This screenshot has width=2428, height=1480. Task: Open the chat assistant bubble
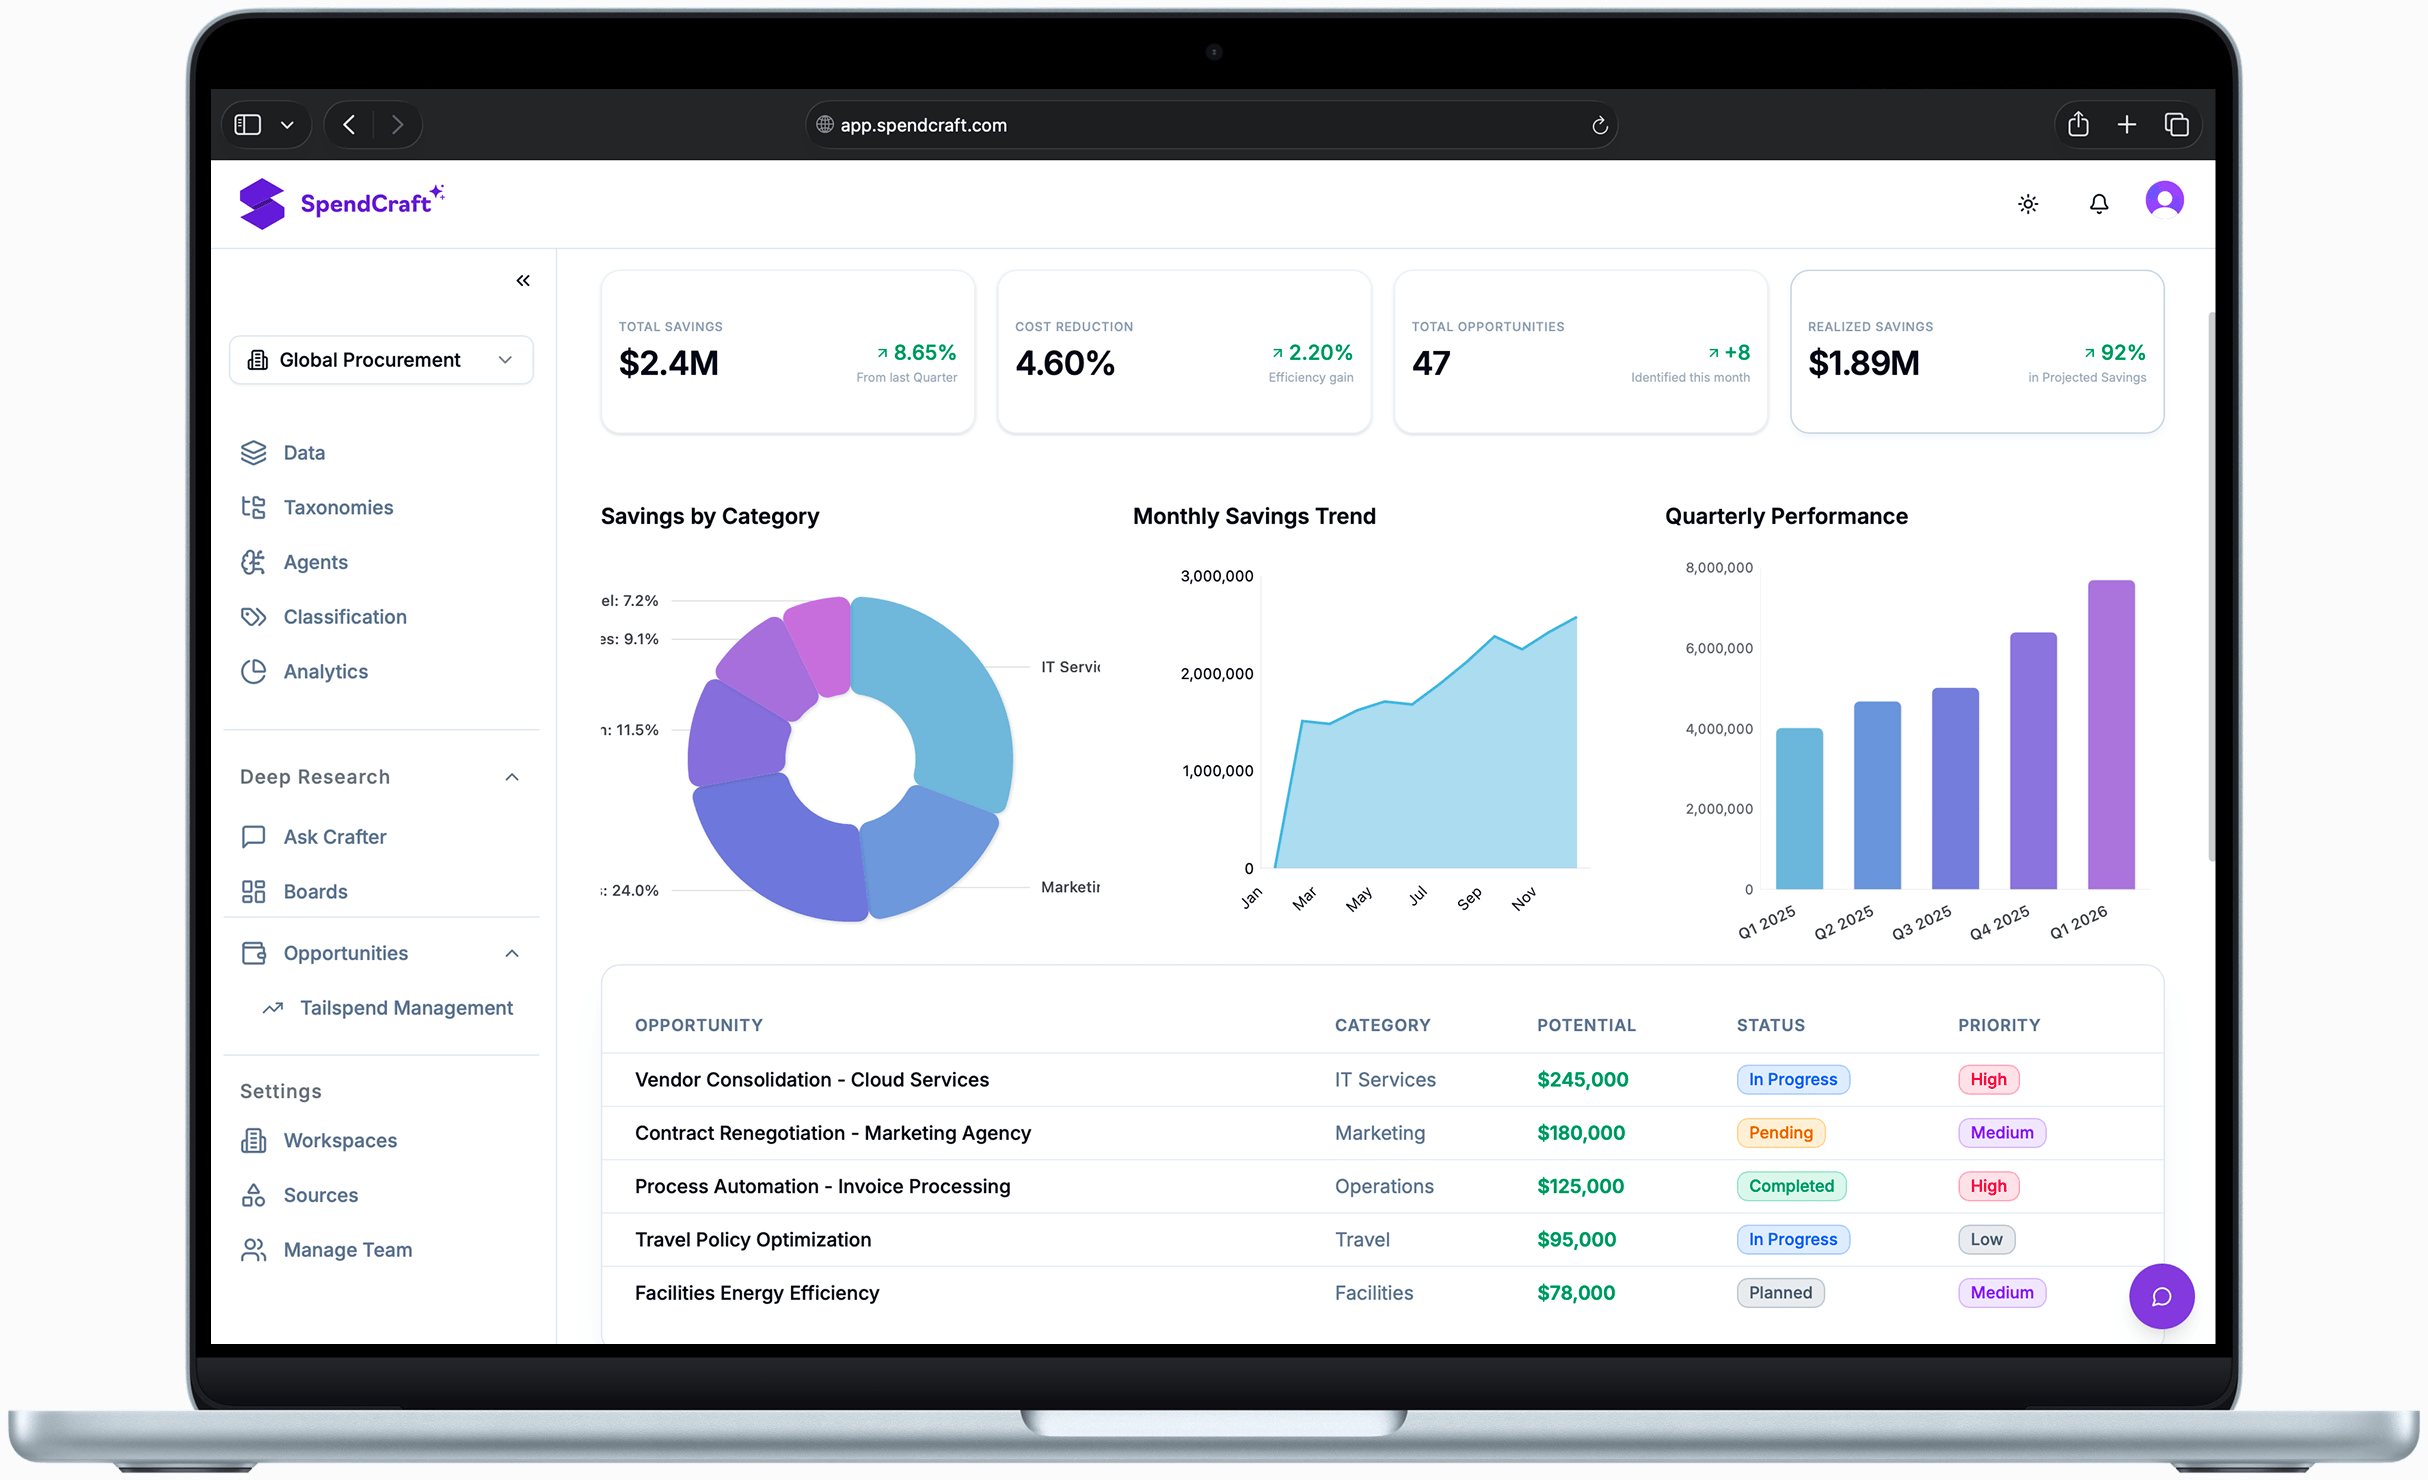tap(2163, 1296)
